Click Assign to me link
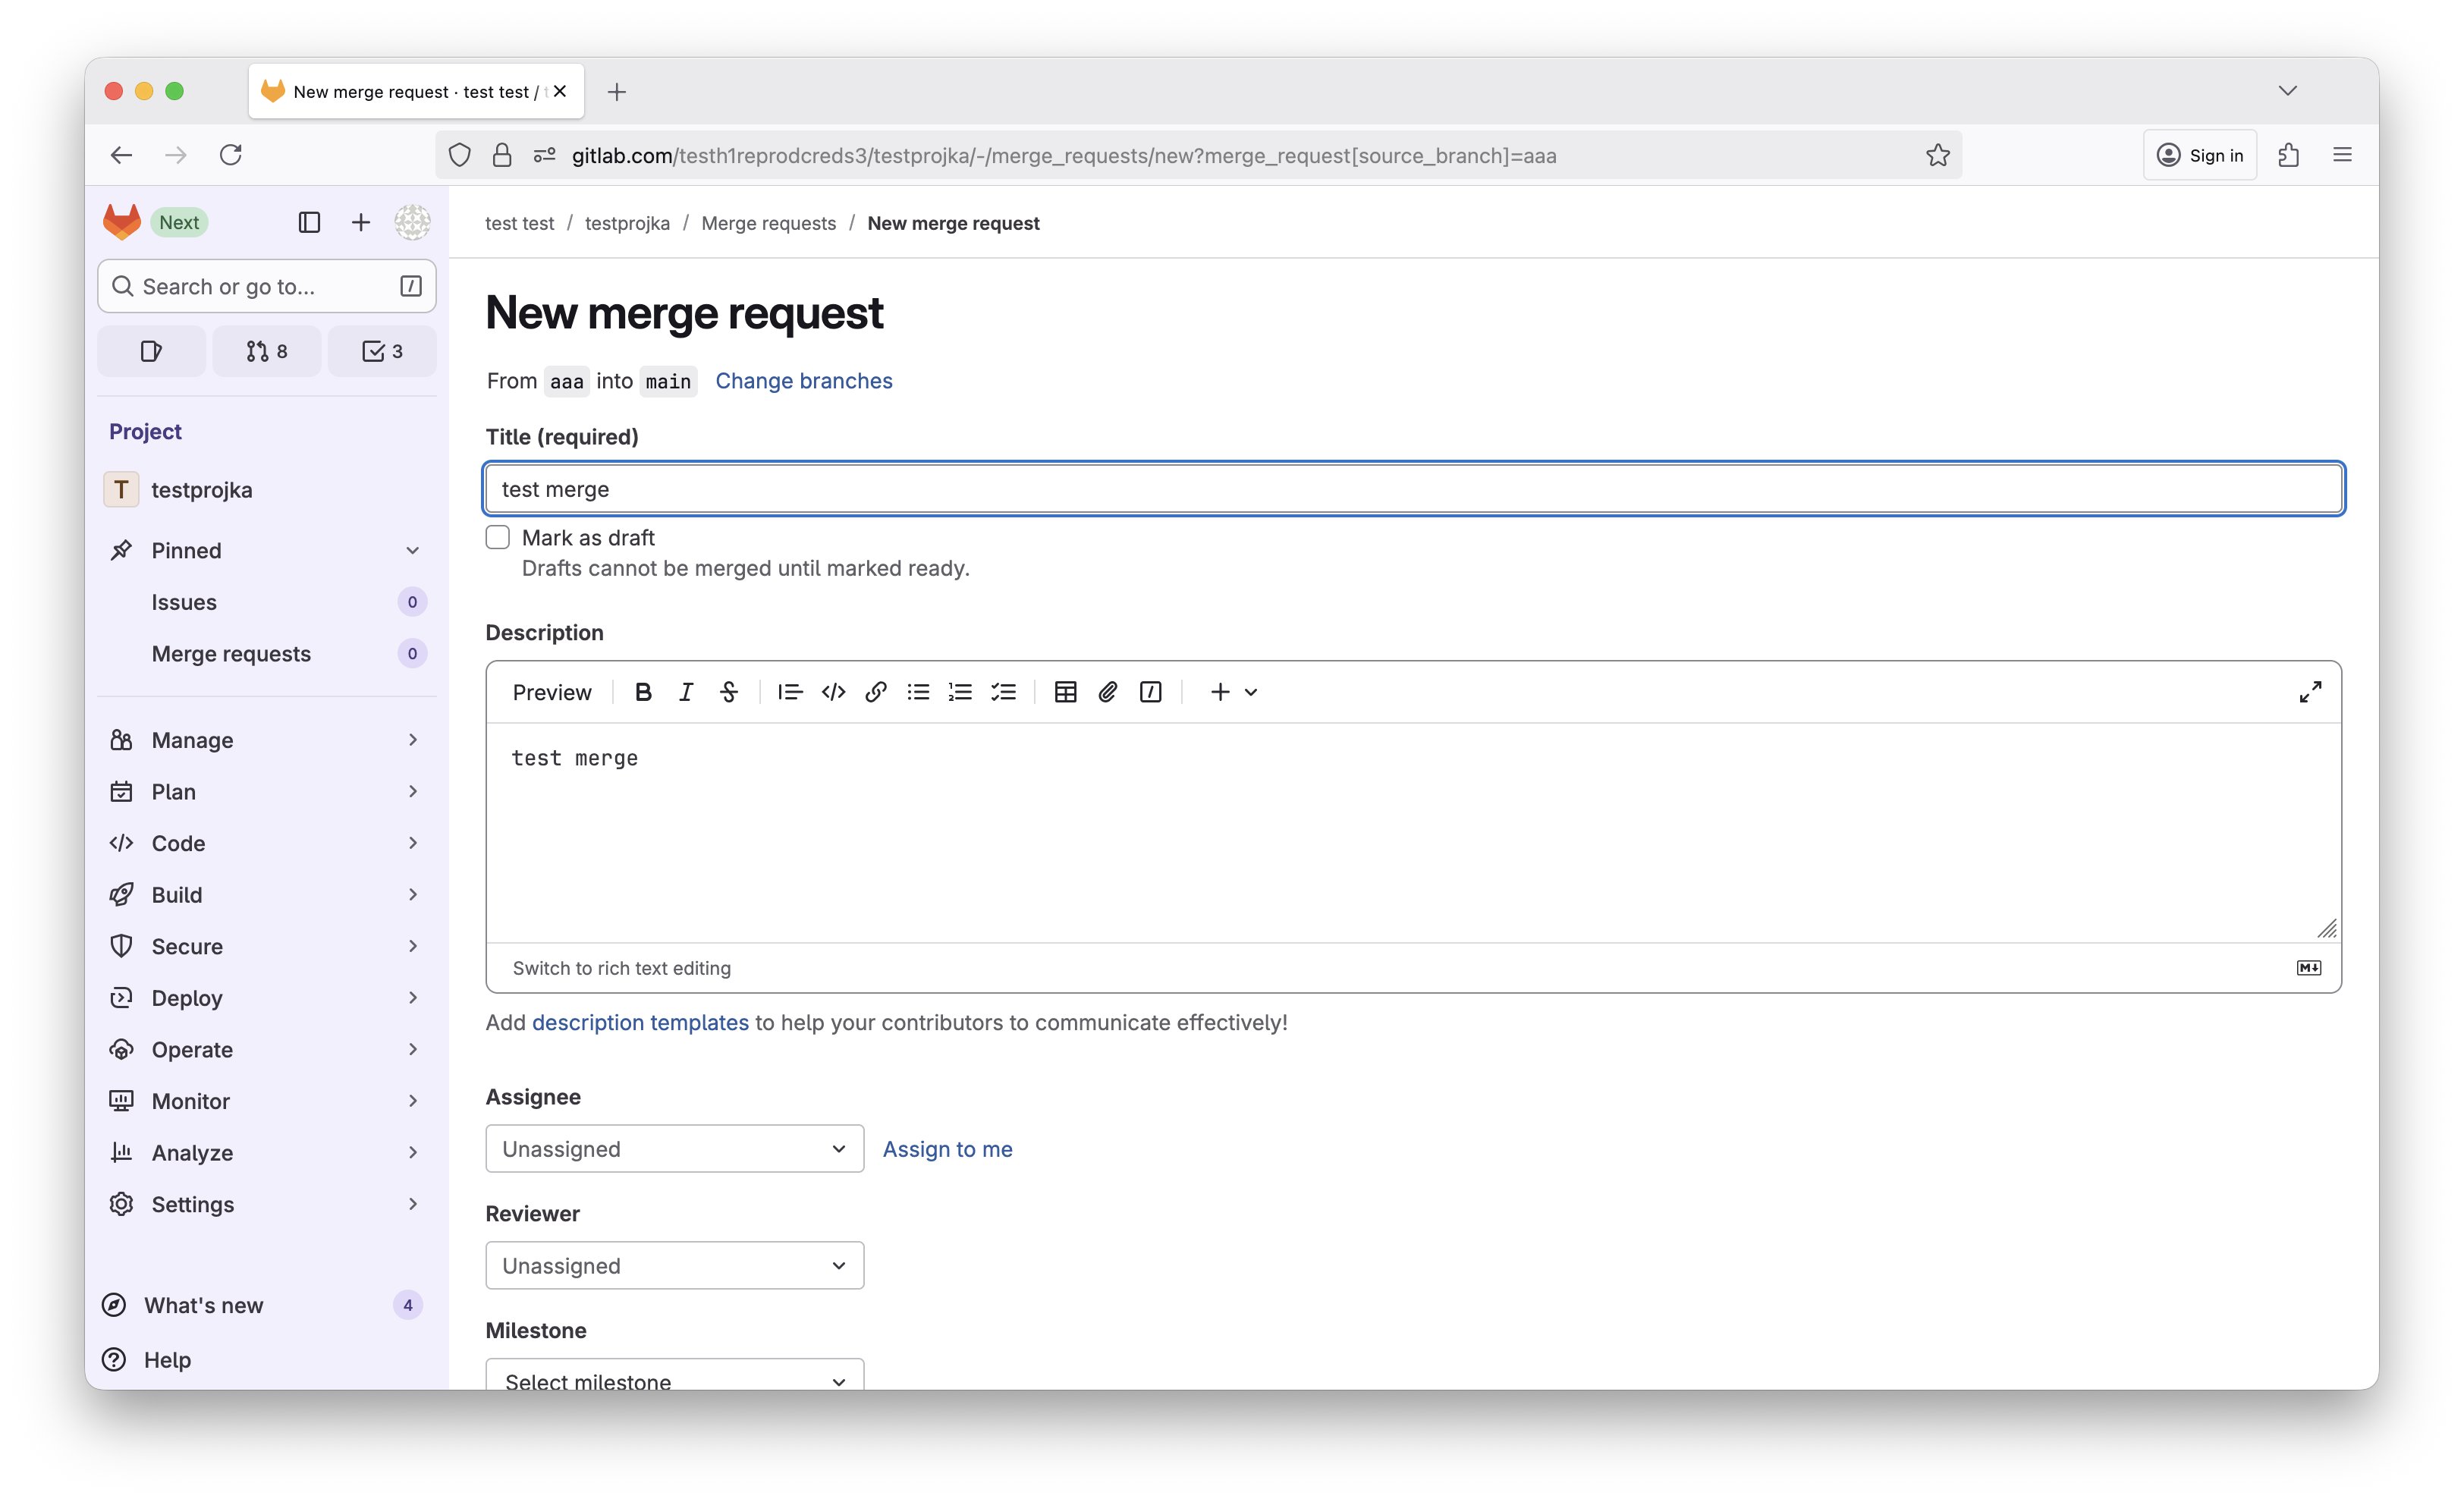 pyautogui.click(x=947, y=1149)
